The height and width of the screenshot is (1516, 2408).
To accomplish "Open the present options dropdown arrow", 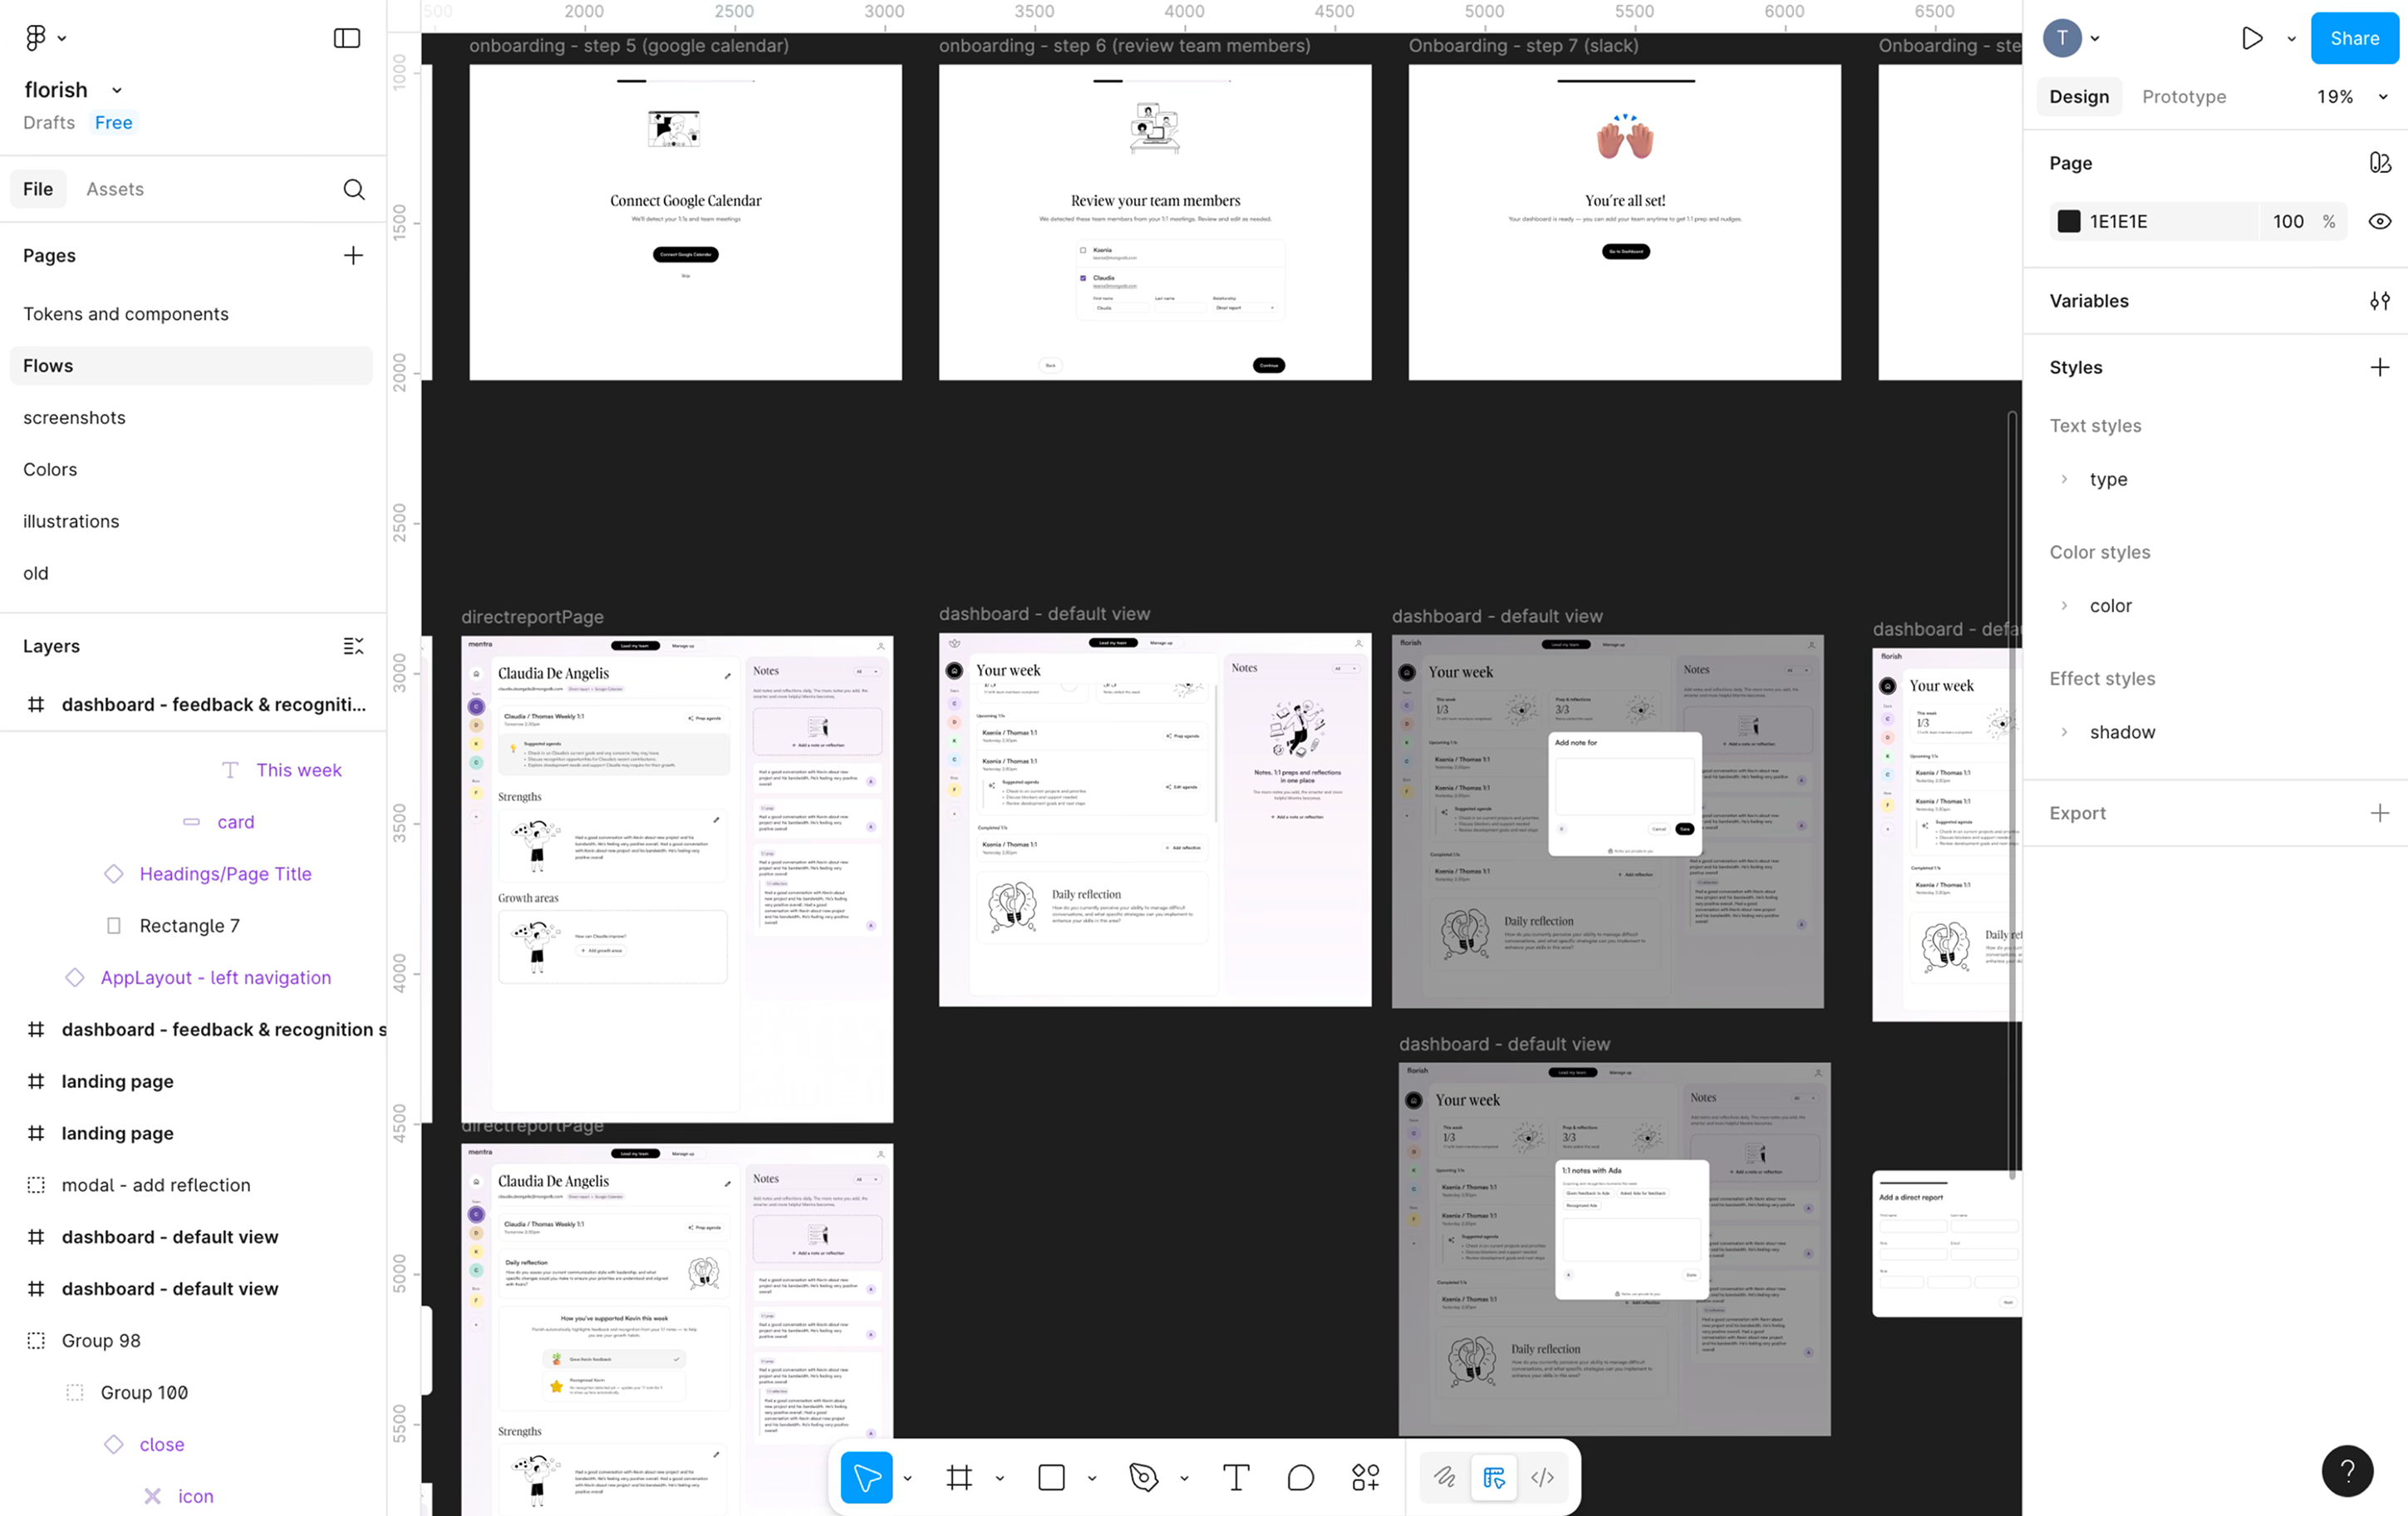I will (x=2291, y=39).
